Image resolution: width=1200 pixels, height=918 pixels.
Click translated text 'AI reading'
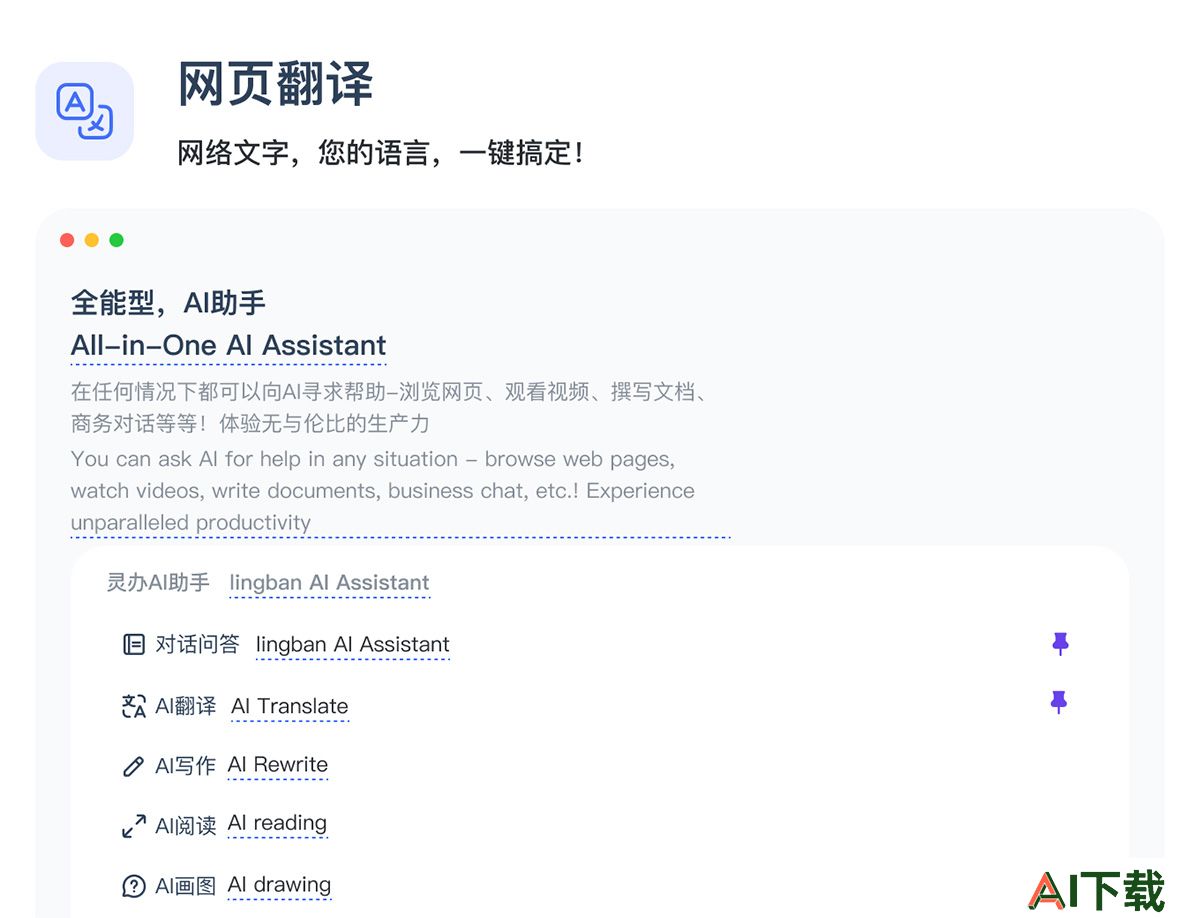(x=277, y=824)
